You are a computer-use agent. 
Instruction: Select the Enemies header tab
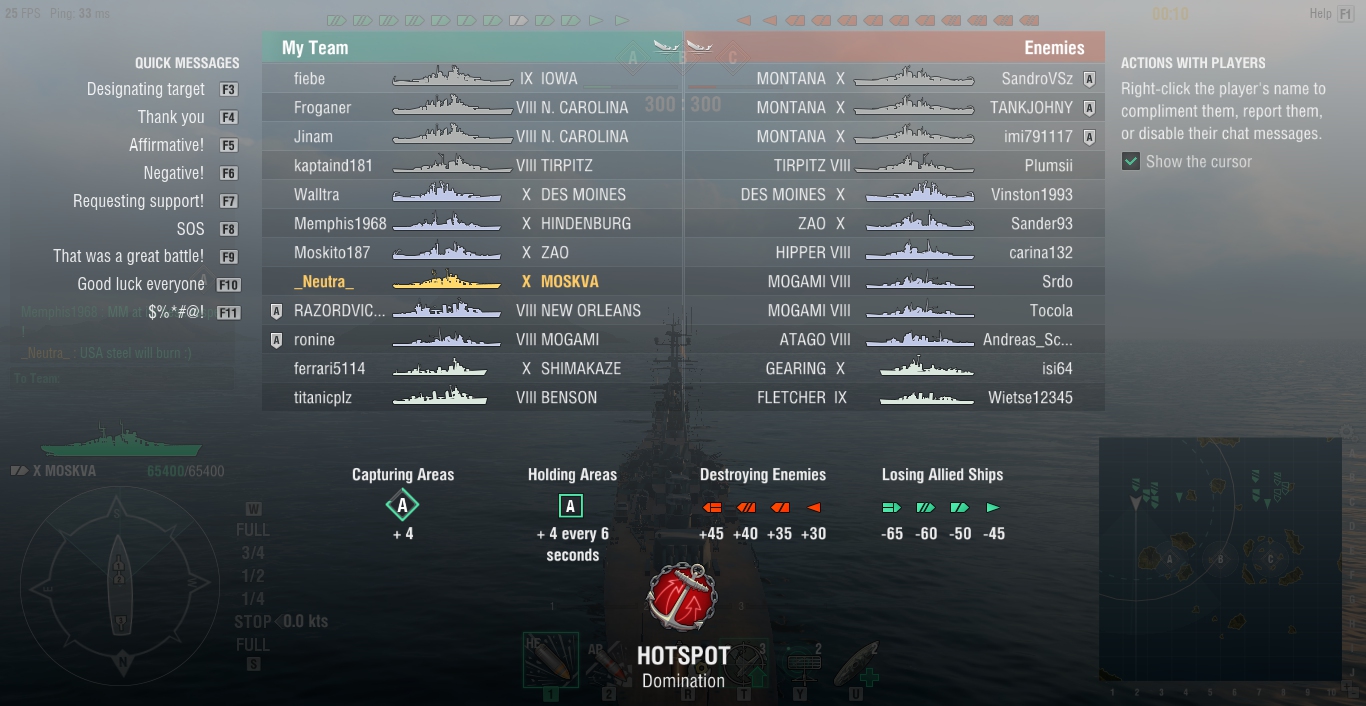[895, 47]
